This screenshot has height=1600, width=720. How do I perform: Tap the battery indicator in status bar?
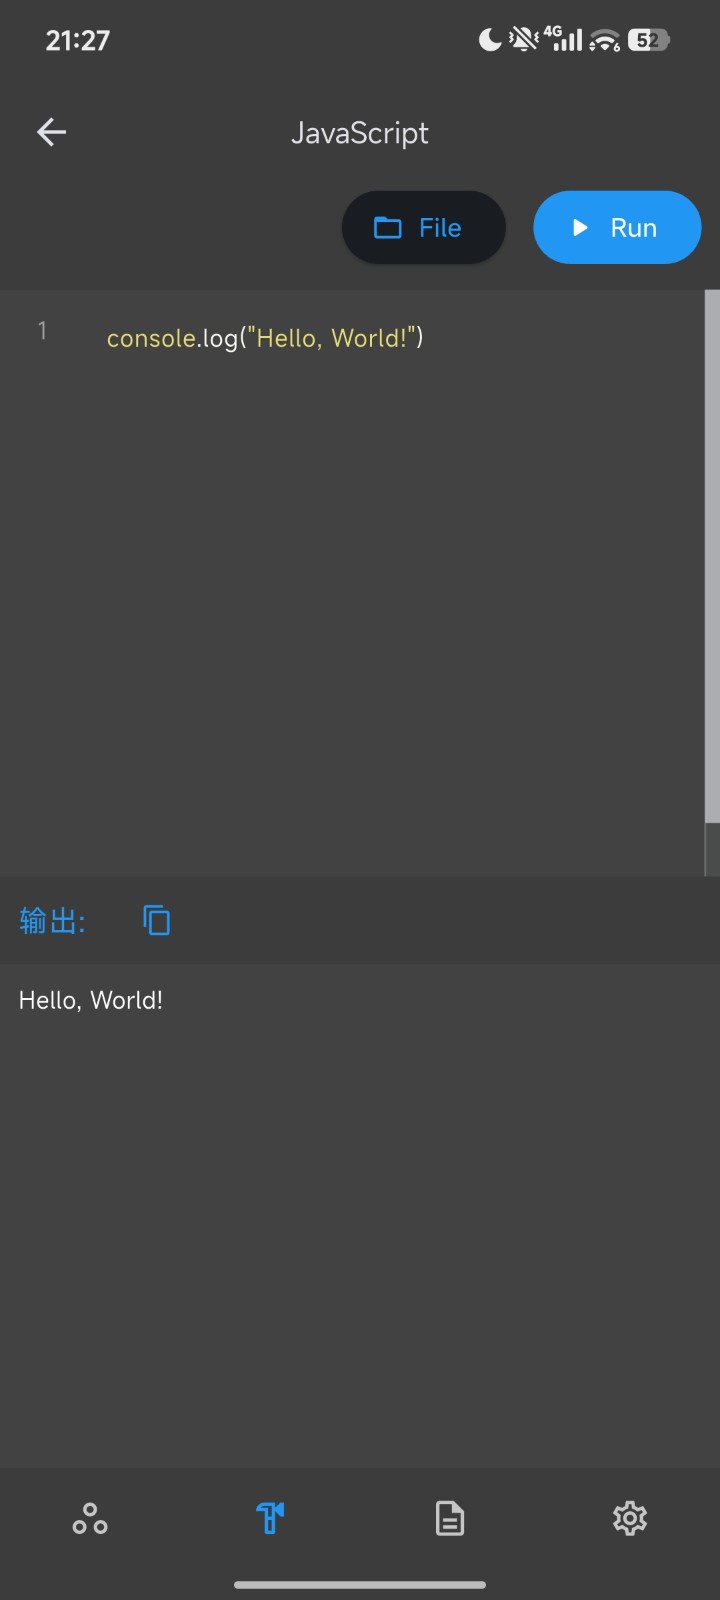coord(648,40)
